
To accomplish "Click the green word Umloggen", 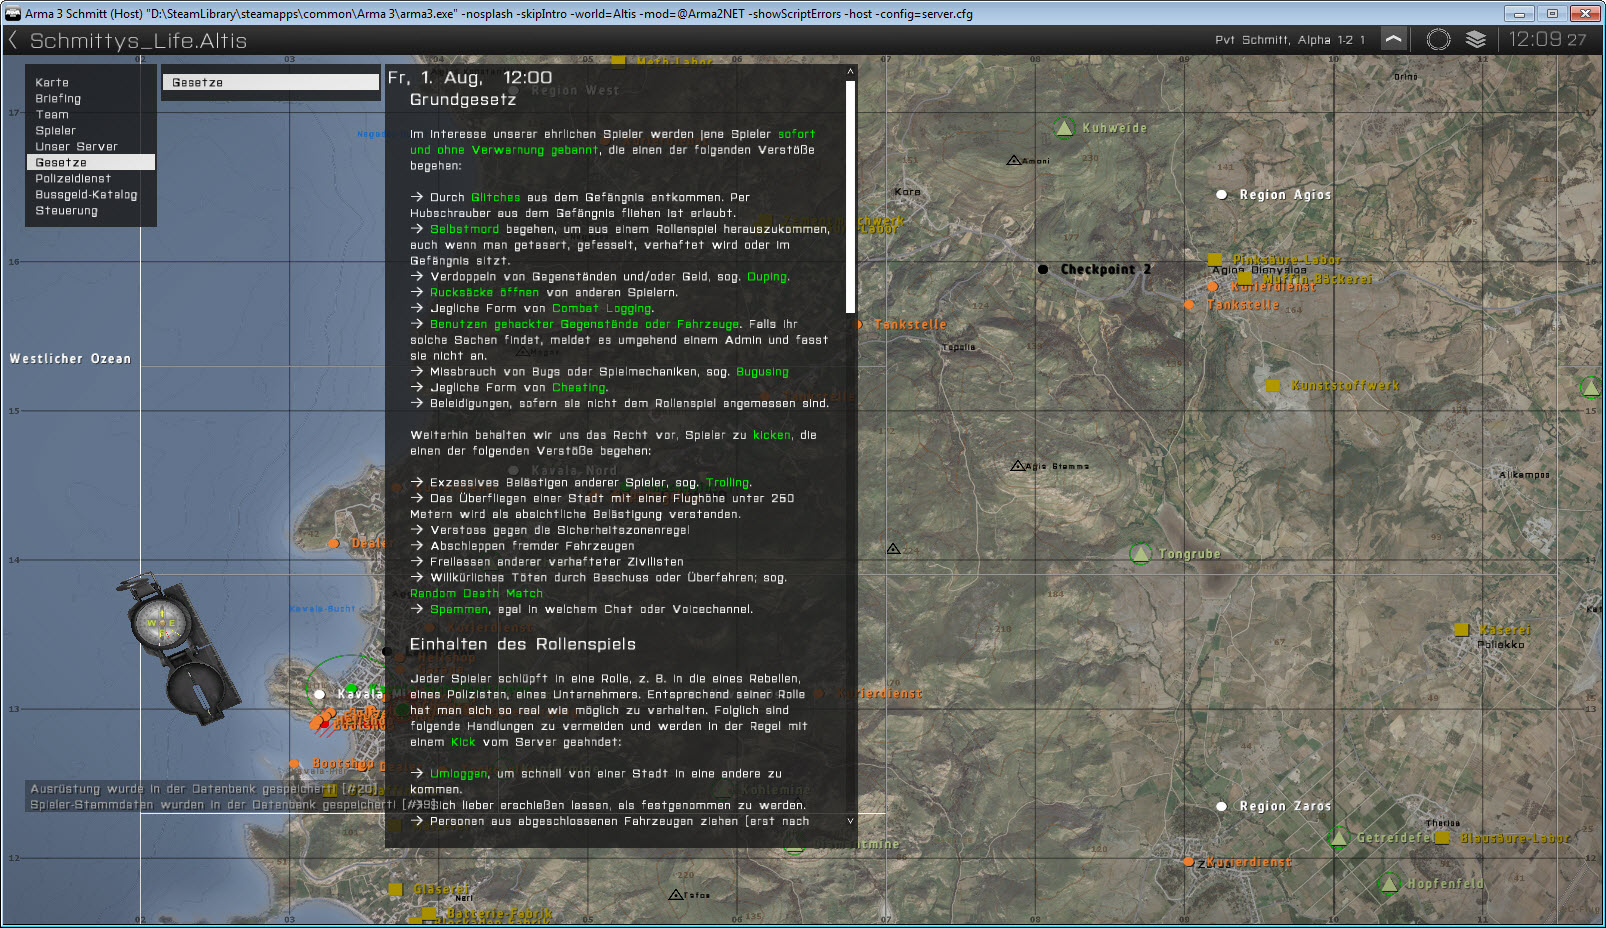I will (459, 774).
